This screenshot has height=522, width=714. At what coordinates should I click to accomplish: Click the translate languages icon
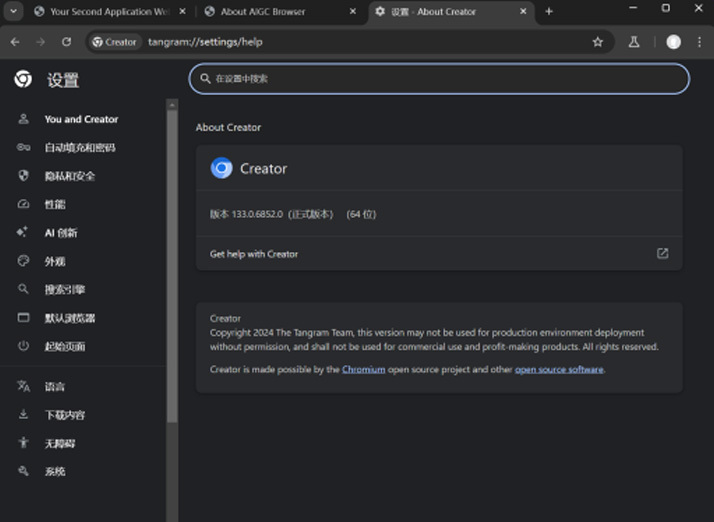(x=23, y=386)
